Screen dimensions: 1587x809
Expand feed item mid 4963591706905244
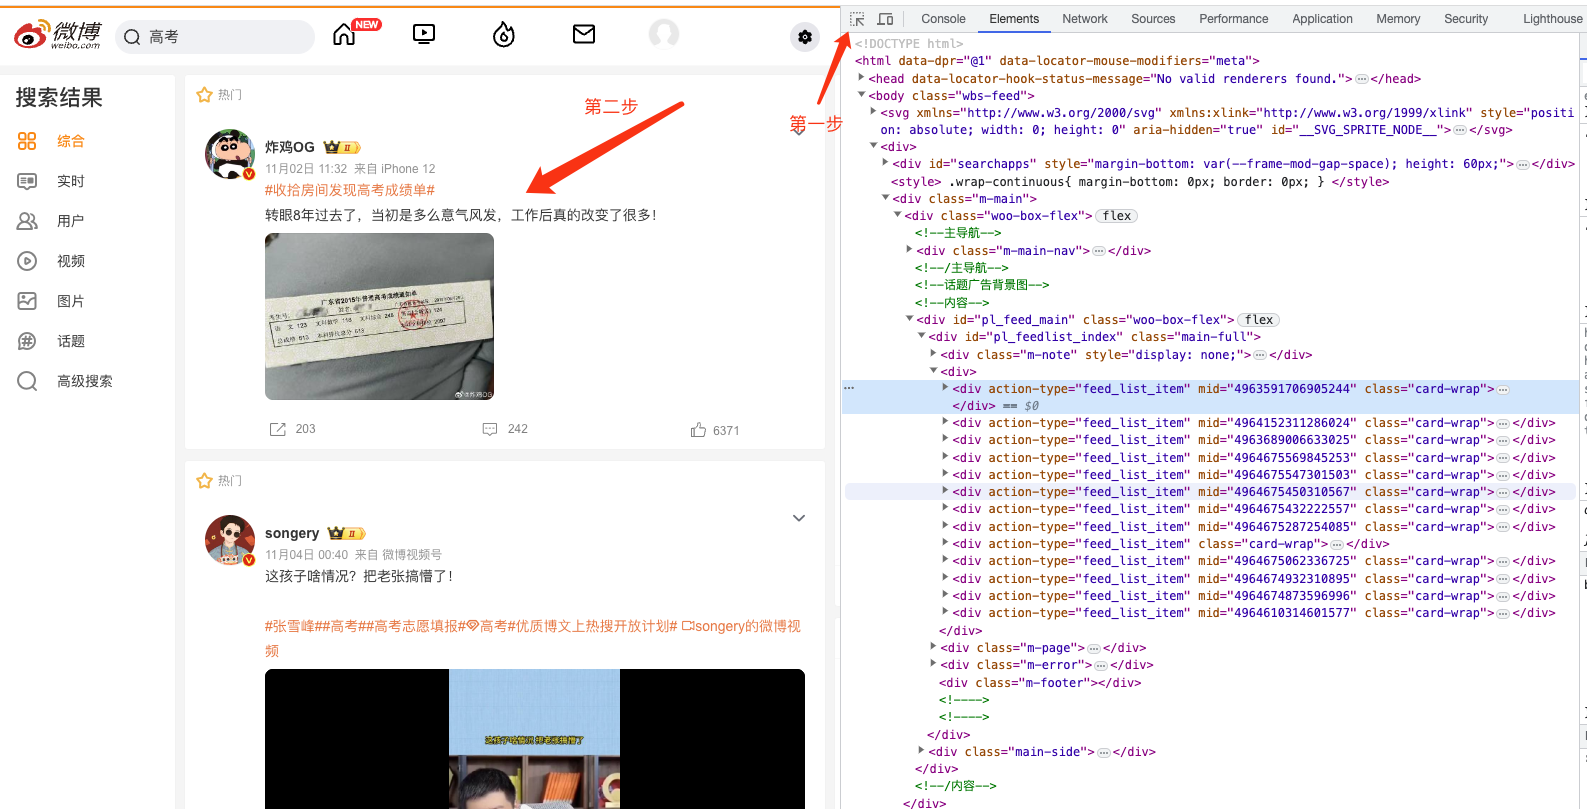coord(945,388)
